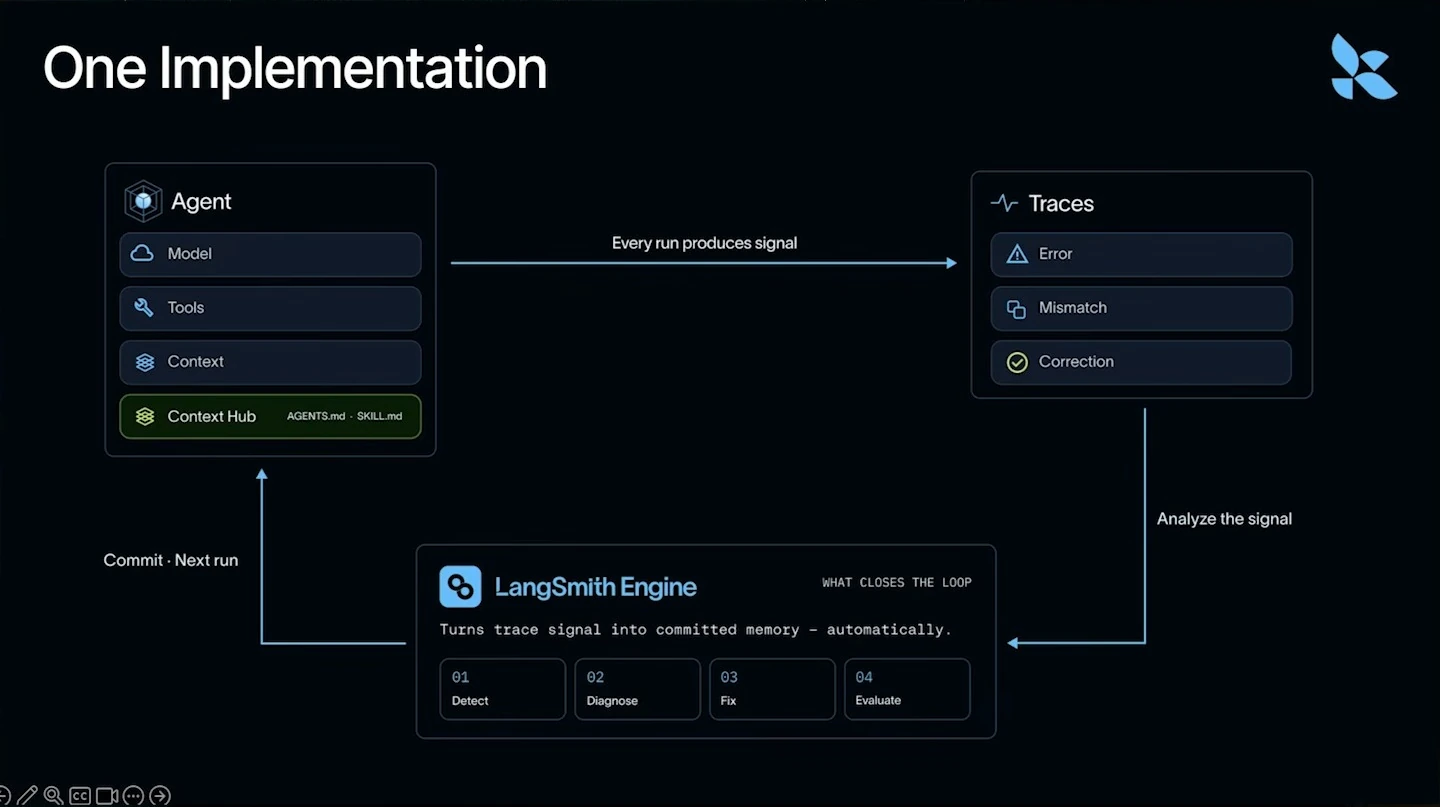Click the "Mismatch" label text
1440x807 pixels.
pos(1073,308)
